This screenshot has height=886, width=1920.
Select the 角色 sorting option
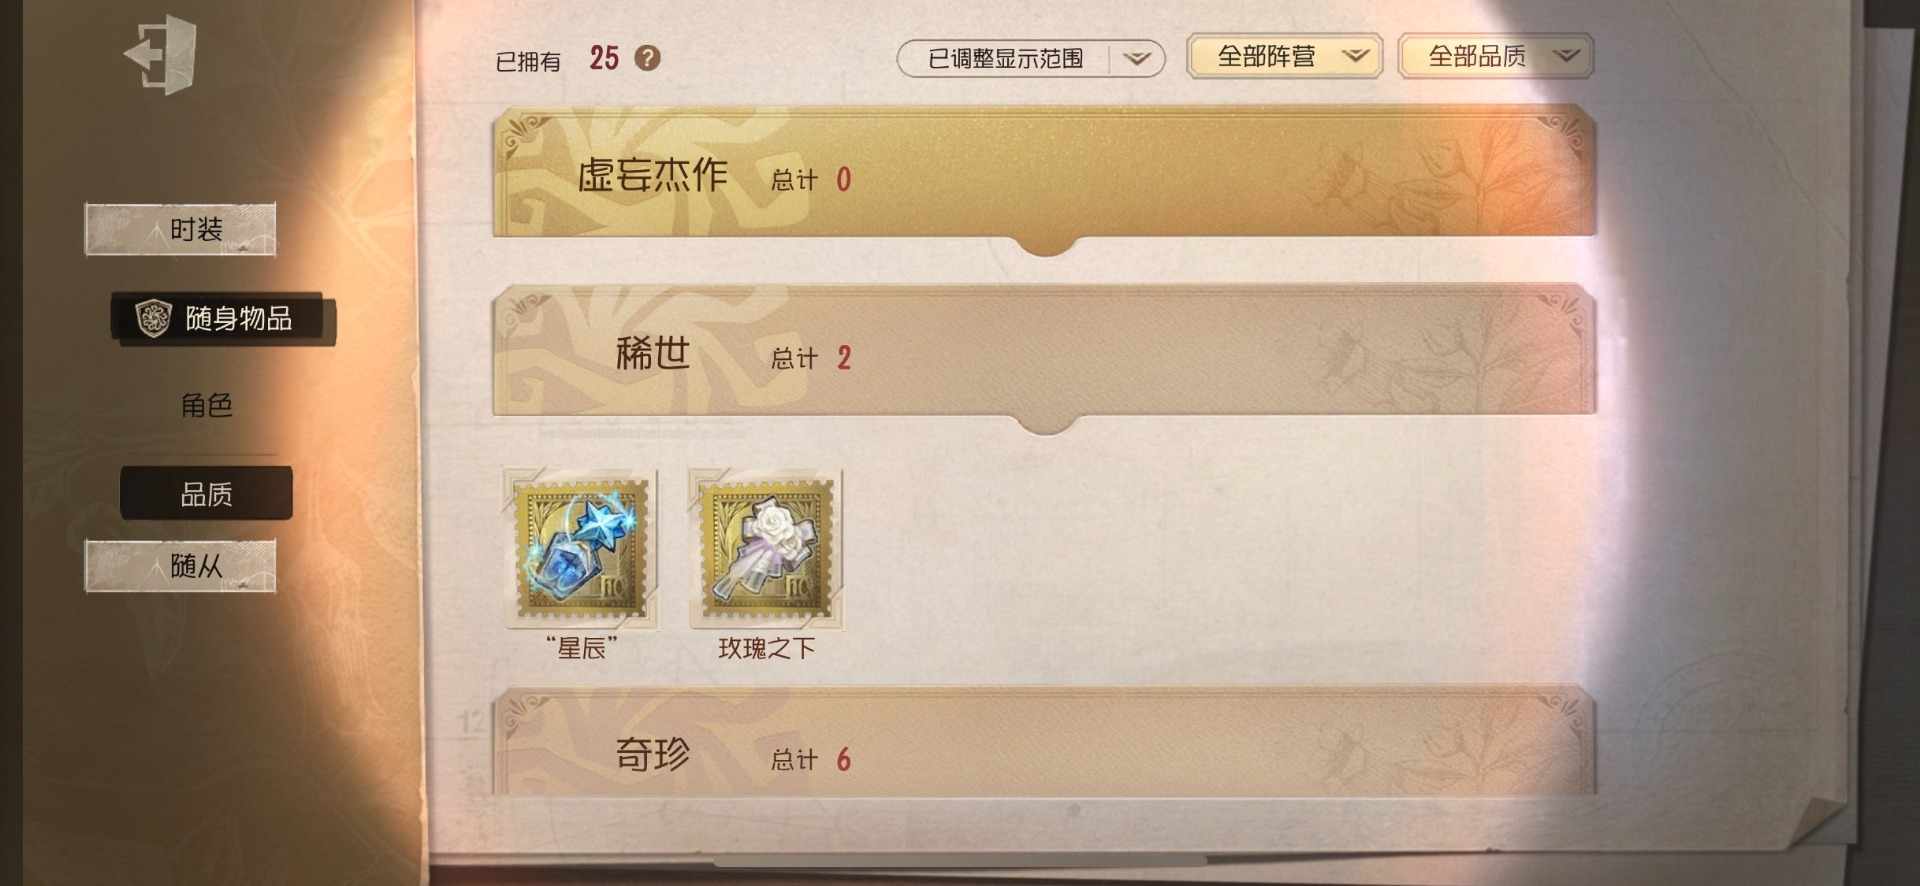[x=206, y=405]
